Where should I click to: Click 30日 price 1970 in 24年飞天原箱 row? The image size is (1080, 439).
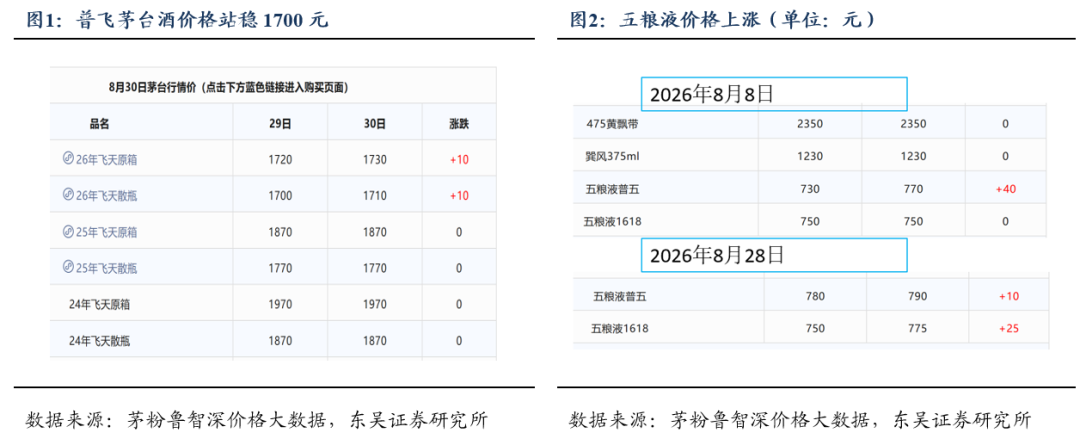(375, 304)
